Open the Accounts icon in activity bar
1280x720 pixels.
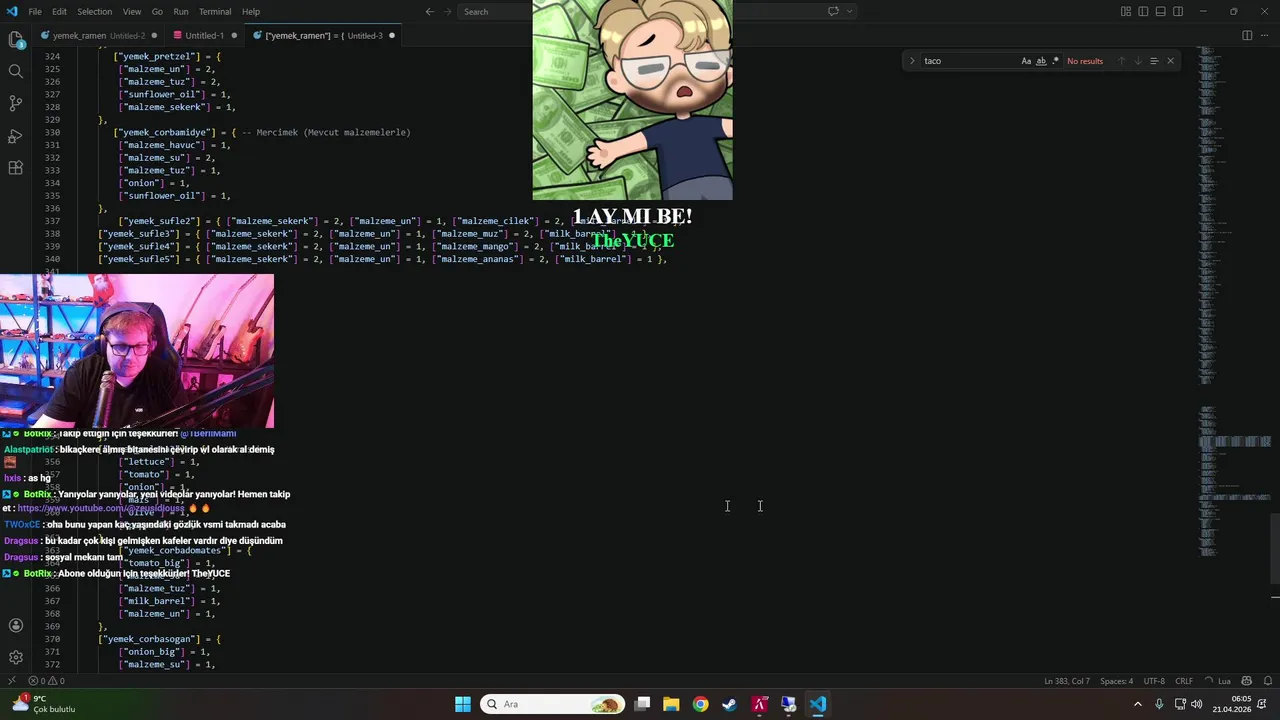point(16,626)
